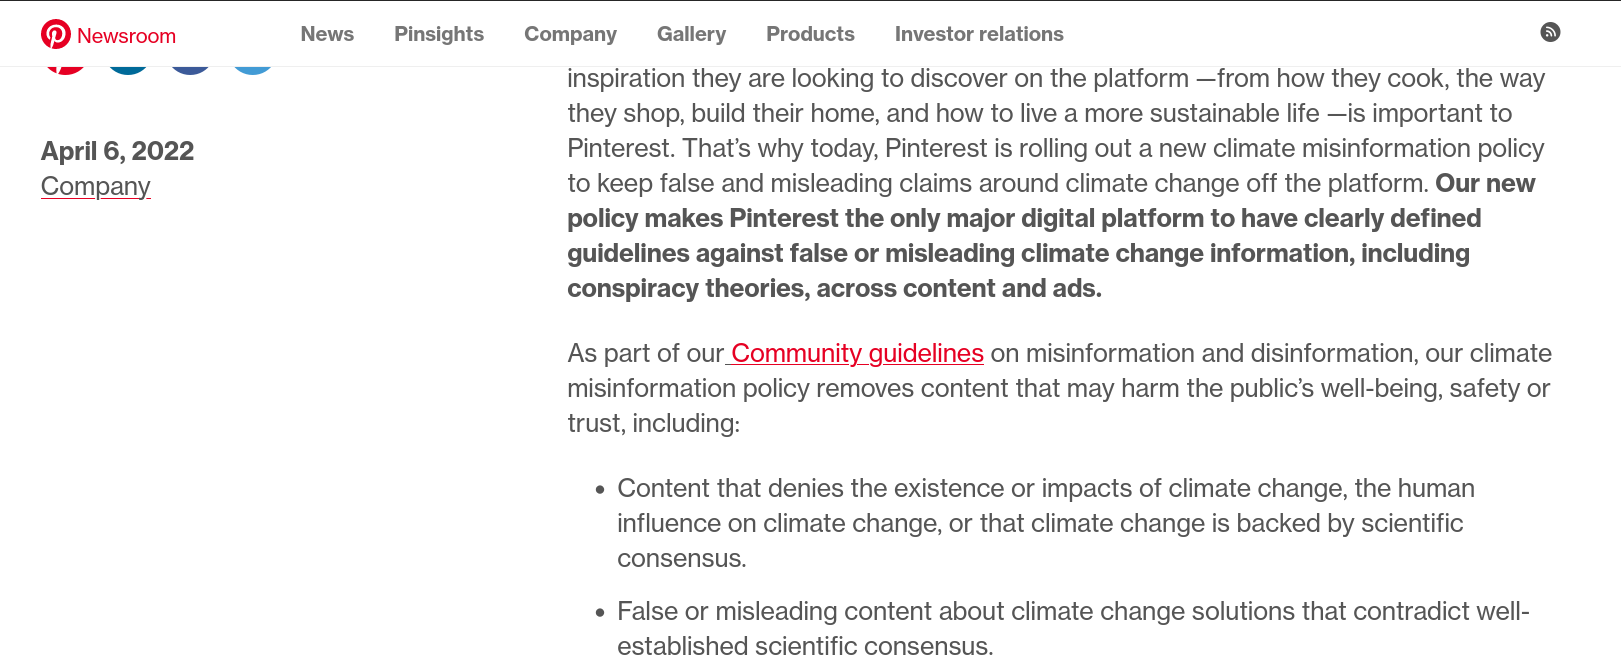Open the Company category link under date
This screenshot has width=1621, height=670.
click(x=95, y=186)
